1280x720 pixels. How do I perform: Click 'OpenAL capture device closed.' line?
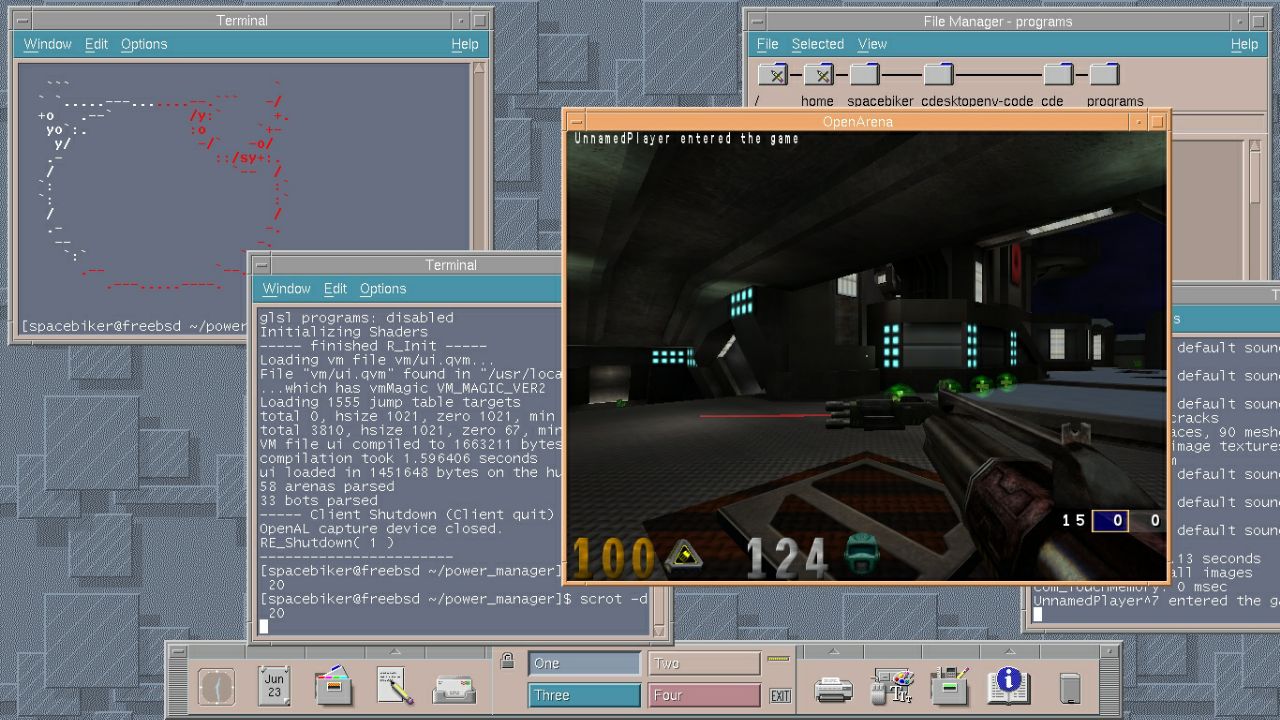click(x=380, y=528)
